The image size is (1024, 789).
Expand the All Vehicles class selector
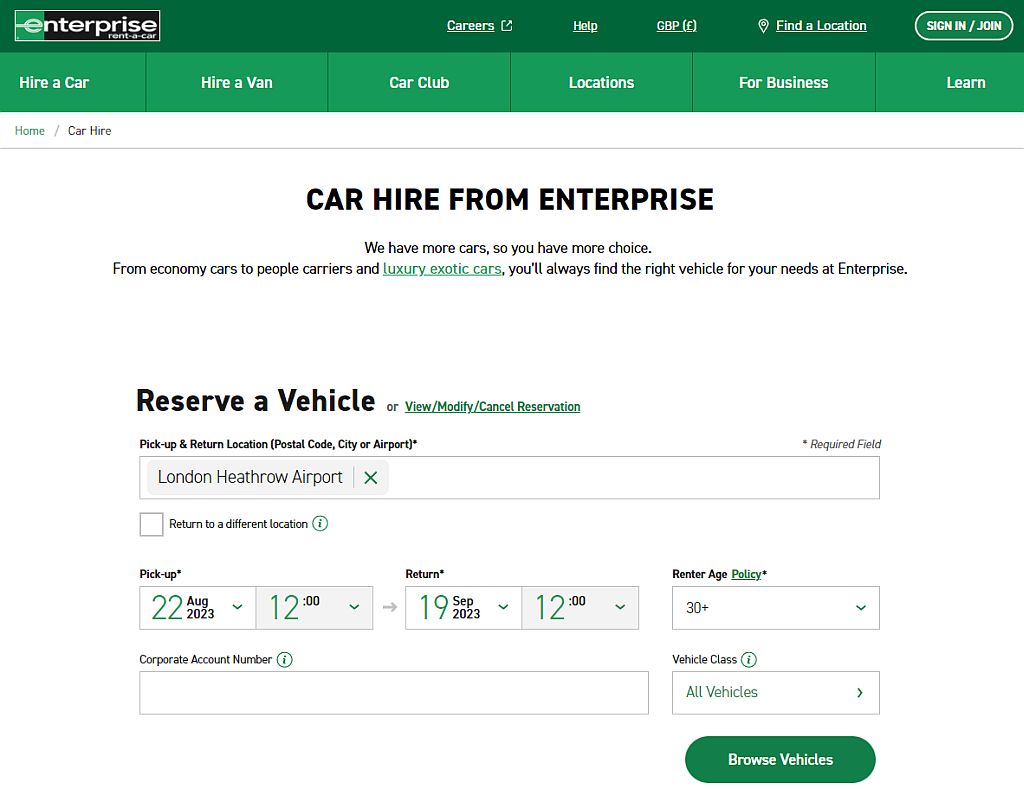775,692
